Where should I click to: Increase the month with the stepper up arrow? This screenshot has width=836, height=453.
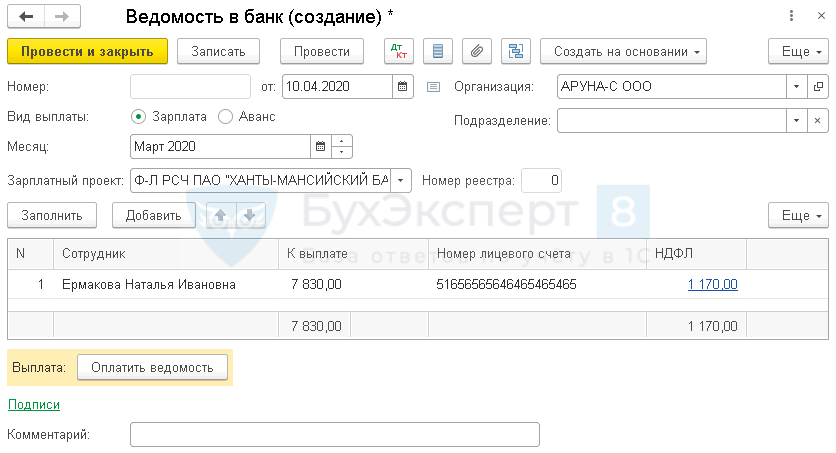pos(342,141)
